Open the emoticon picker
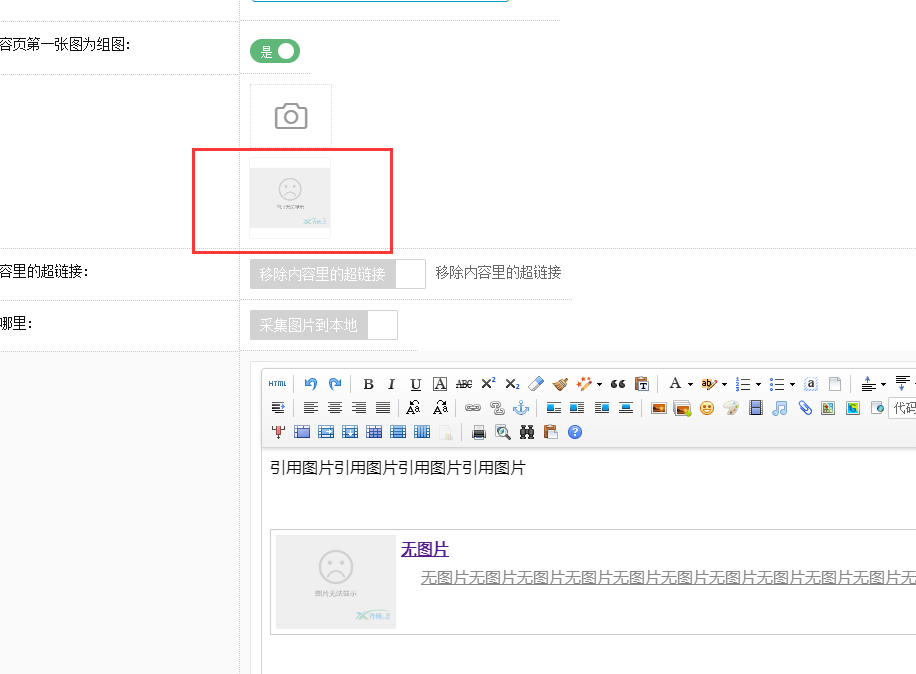 [707, 408]
